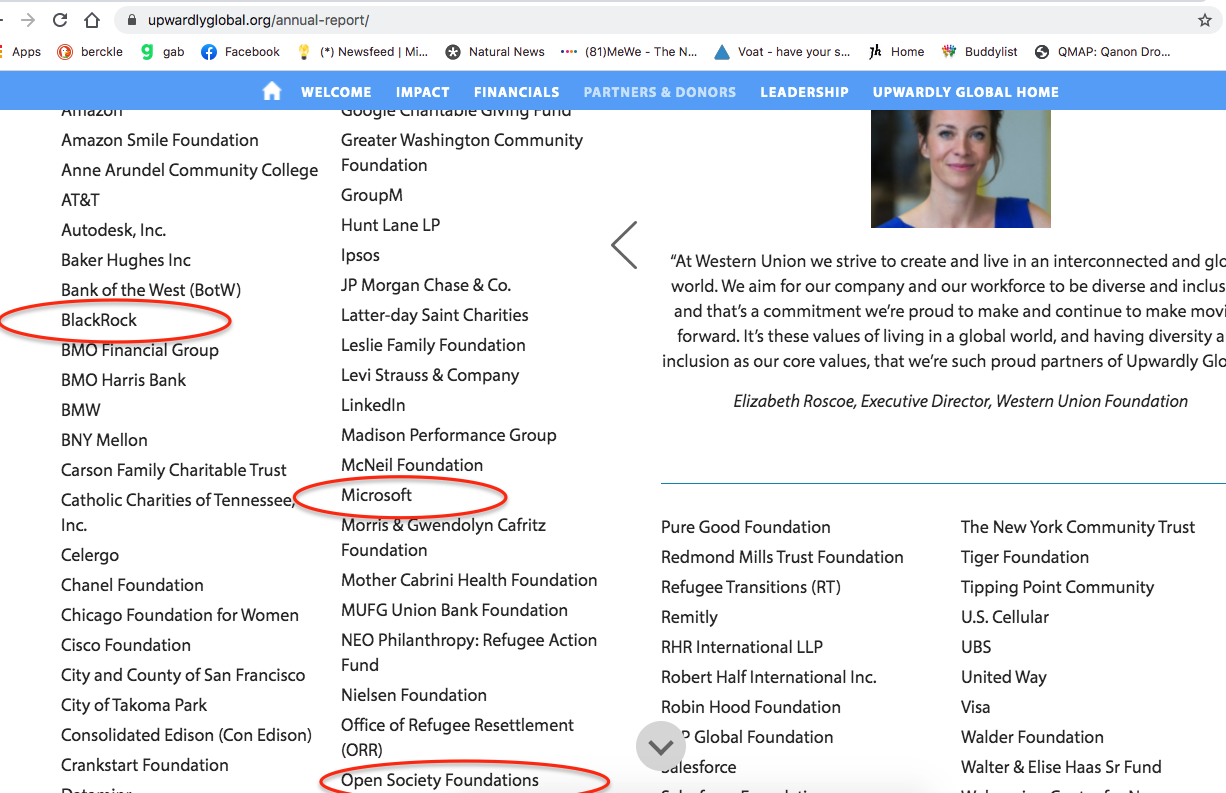This screenshot has width=1226, height=793.
Task: Open the Facebook bookmark
Action: 241,52
